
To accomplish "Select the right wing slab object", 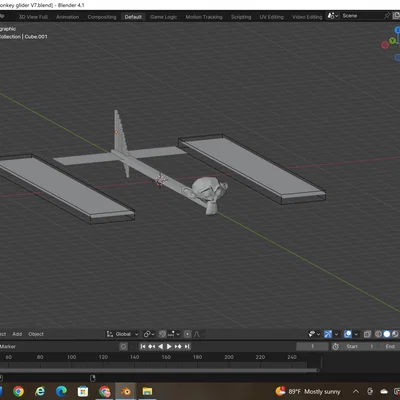I will (x=253, y=168).
